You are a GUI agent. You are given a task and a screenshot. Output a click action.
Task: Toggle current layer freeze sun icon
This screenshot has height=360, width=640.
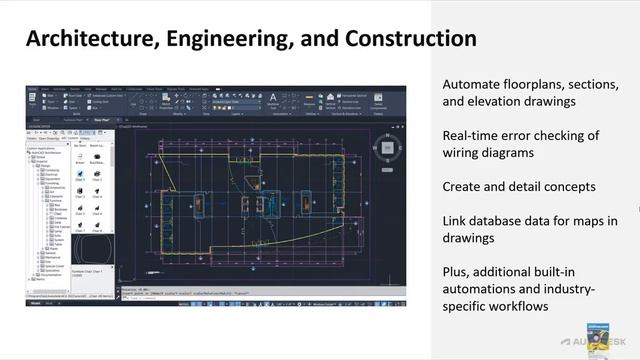tap(219, 108)
